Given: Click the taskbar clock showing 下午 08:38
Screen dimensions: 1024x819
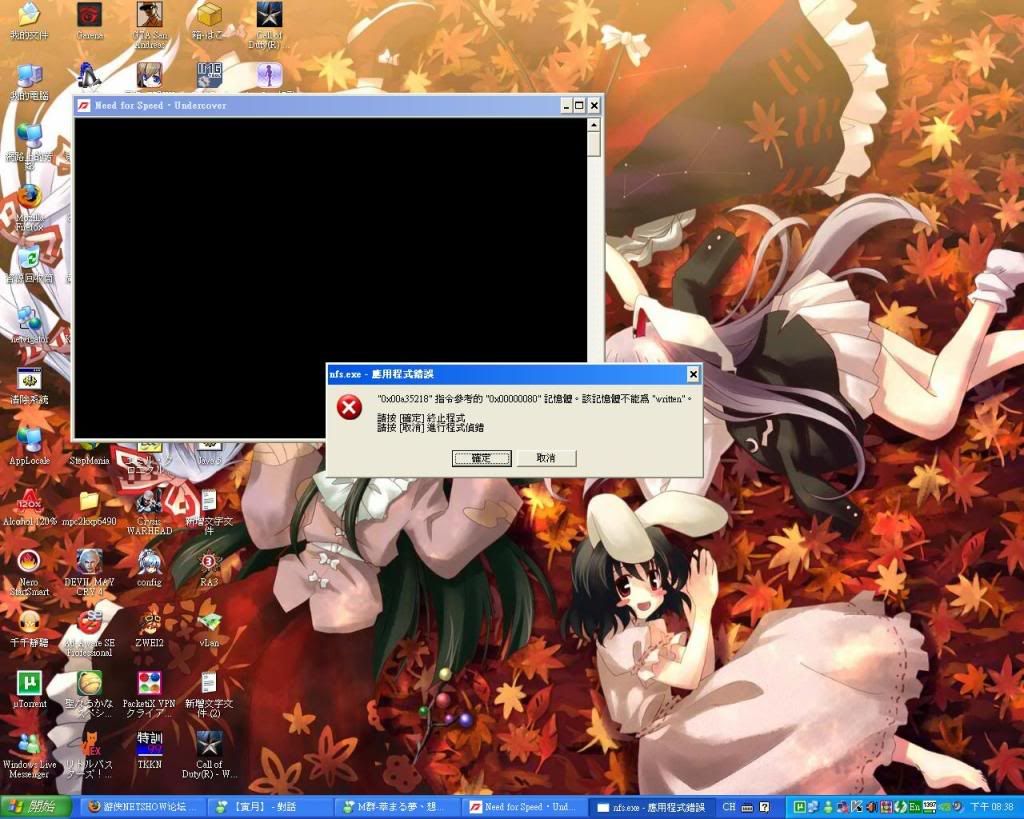Looking at the screenshot, I should pyautogui.click(x=991, y=807).
